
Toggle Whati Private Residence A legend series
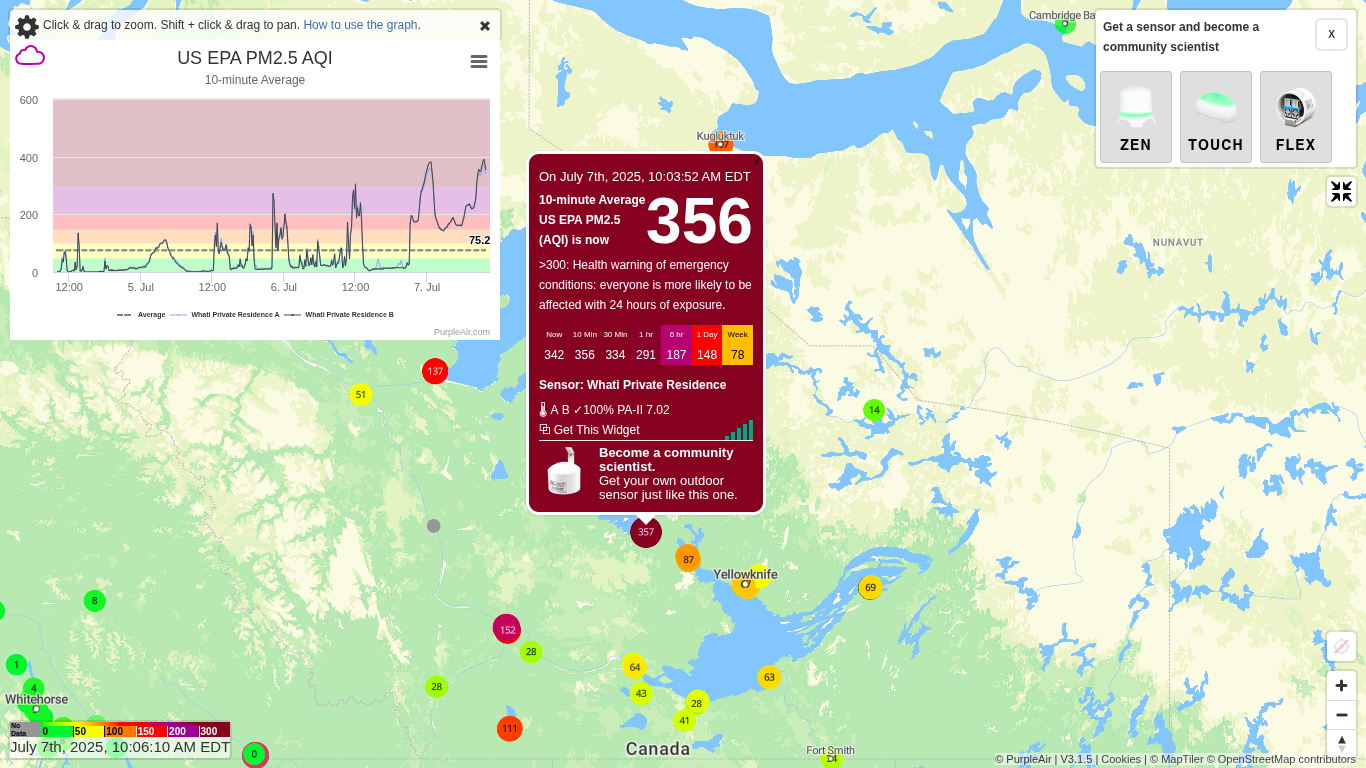click(225, 314)
